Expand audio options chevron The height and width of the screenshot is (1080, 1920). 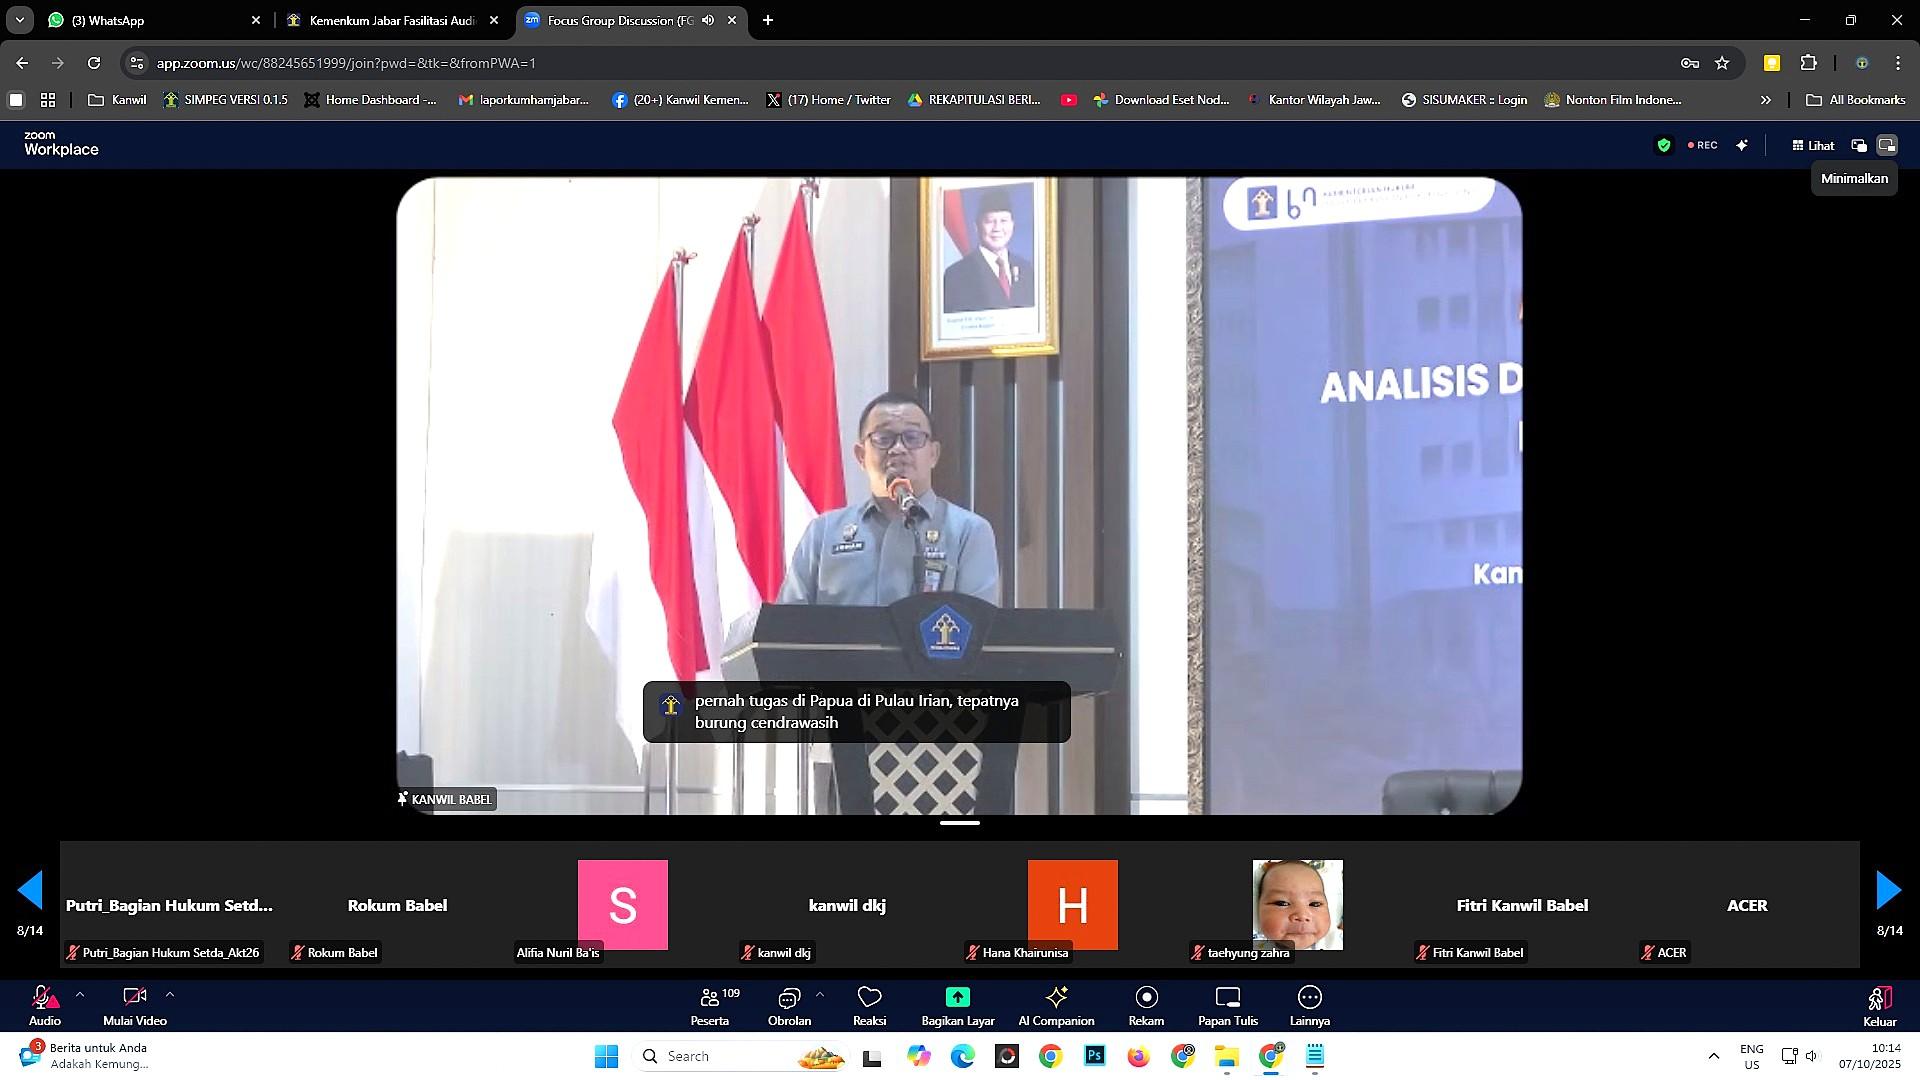pyautogui.click(x=80, y=994)
